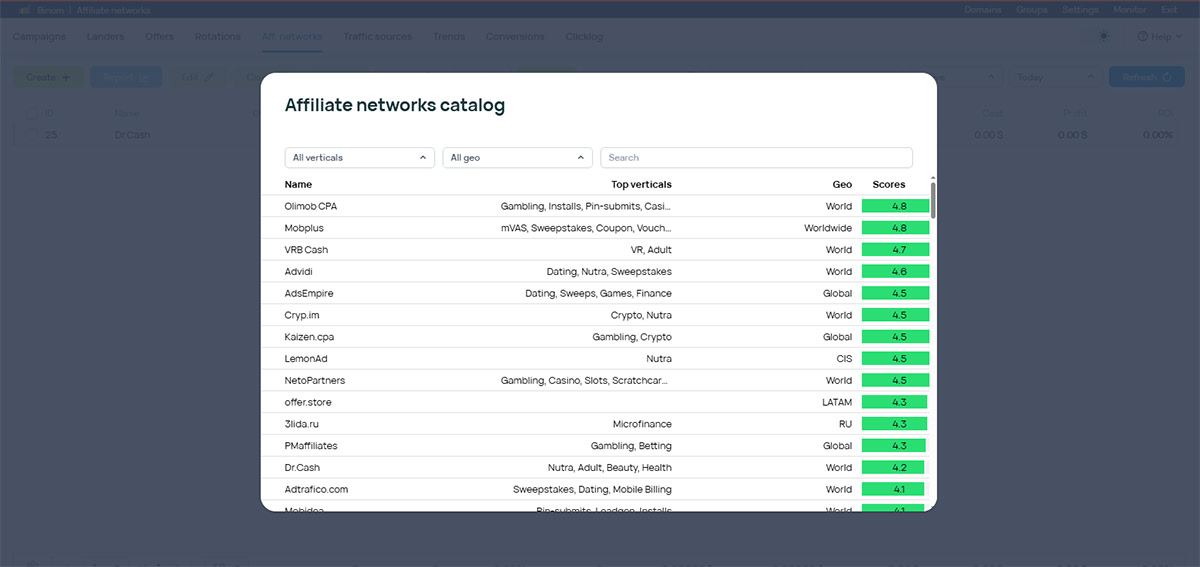Open Settings in the top bar
1200x567 pixels.
pos(1080,10)
